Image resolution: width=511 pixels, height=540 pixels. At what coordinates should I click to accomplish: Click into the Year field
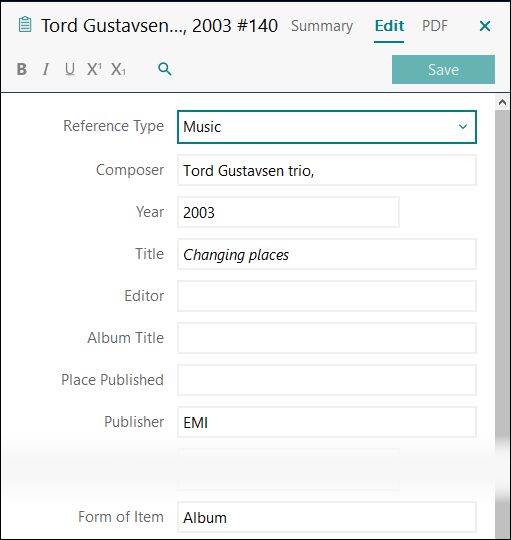(x=288, y=212)
